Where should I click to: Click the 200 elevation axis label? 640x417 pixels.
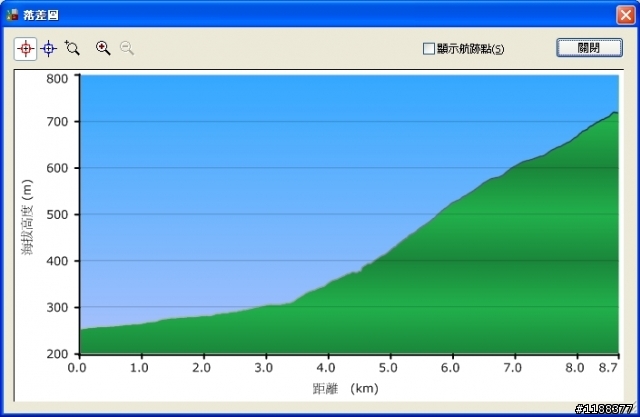[57, 354]
